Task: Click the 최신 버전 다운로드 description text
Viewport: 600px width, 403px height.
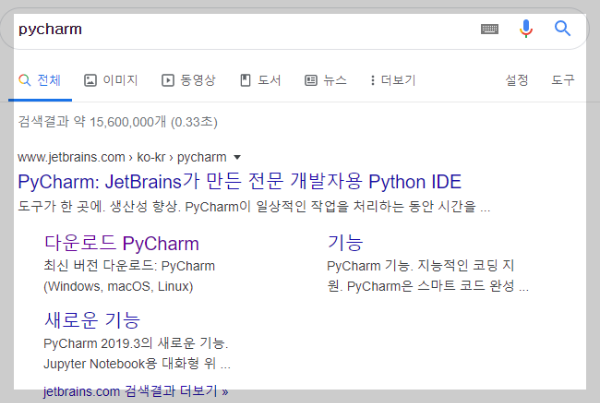Action: [129, 276]
